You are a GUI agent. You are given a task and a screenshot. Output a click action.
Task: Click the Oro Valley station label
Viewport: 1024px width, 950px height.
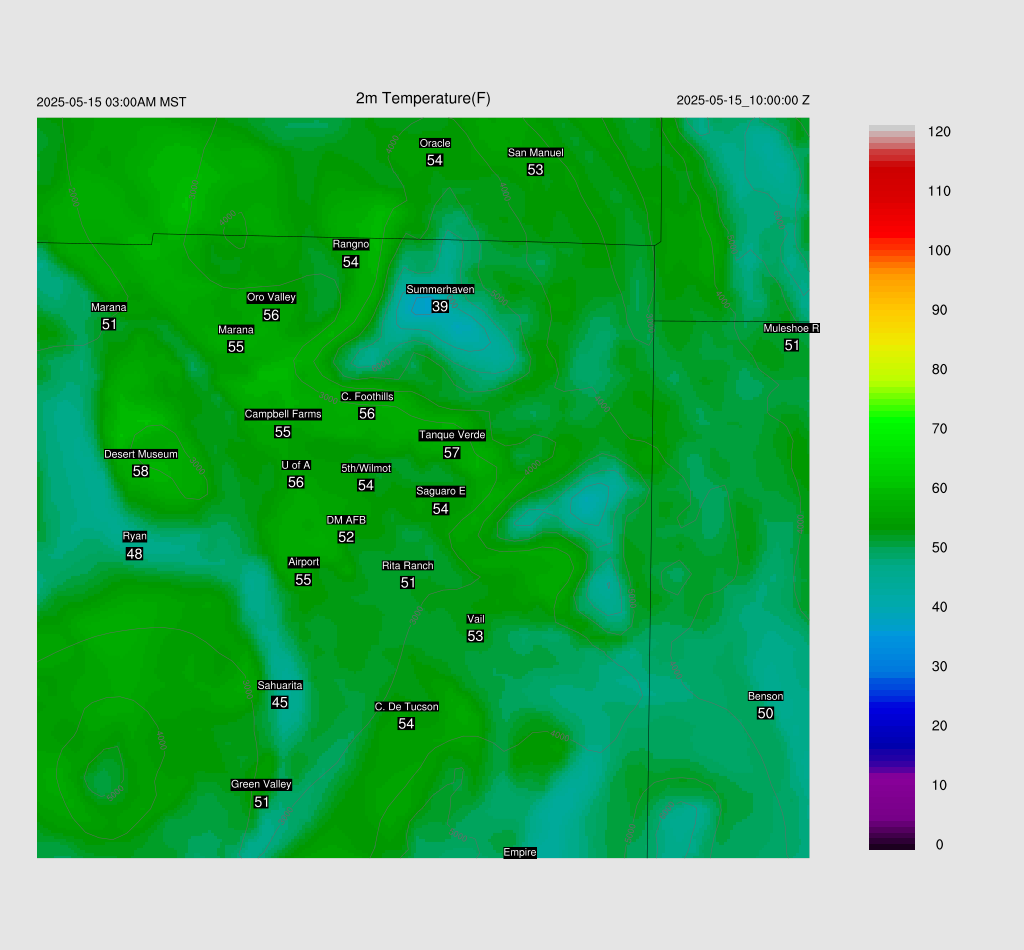point(271,297)
